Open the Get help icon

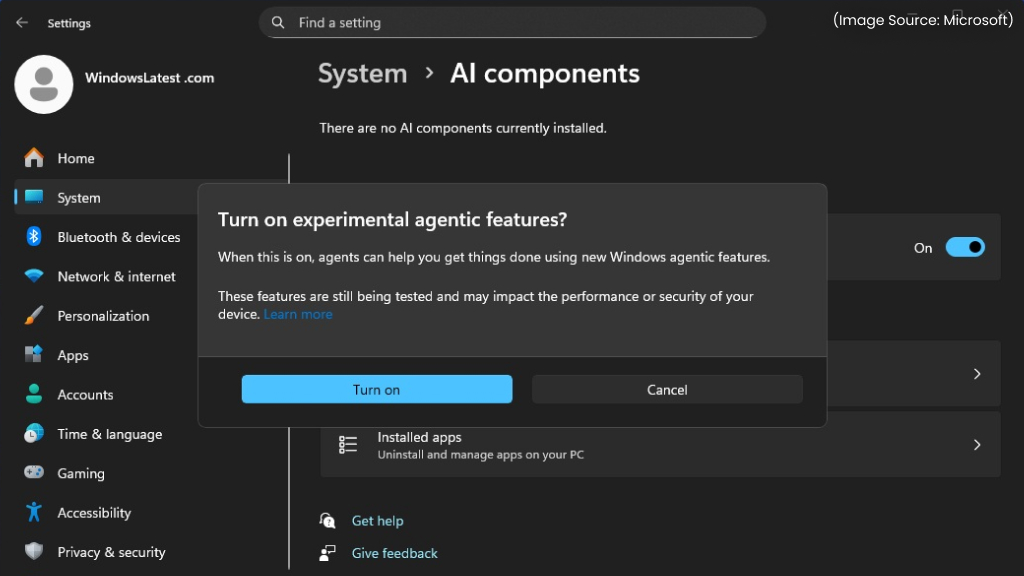click(327, 520)
